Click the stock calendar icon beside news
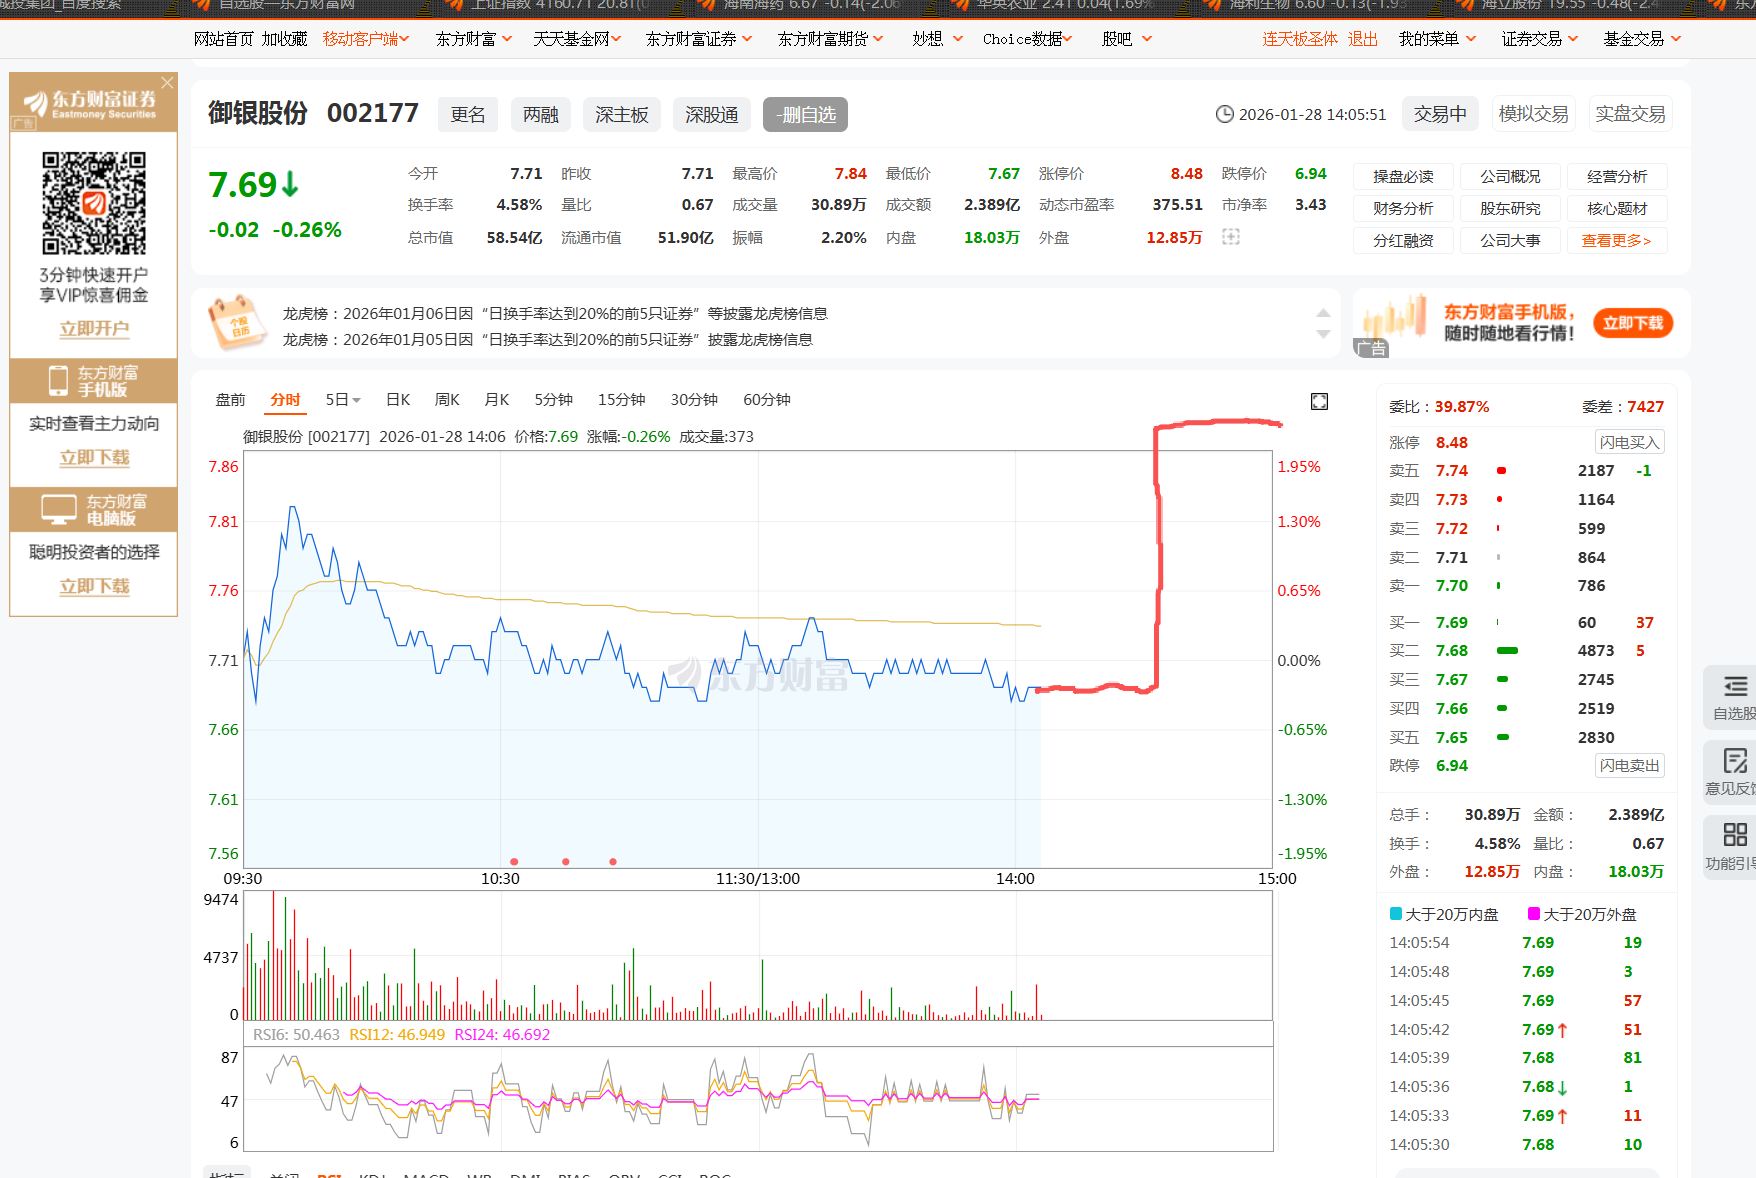Screen dimensions: 1756x1178 click(x=236, y=322)
